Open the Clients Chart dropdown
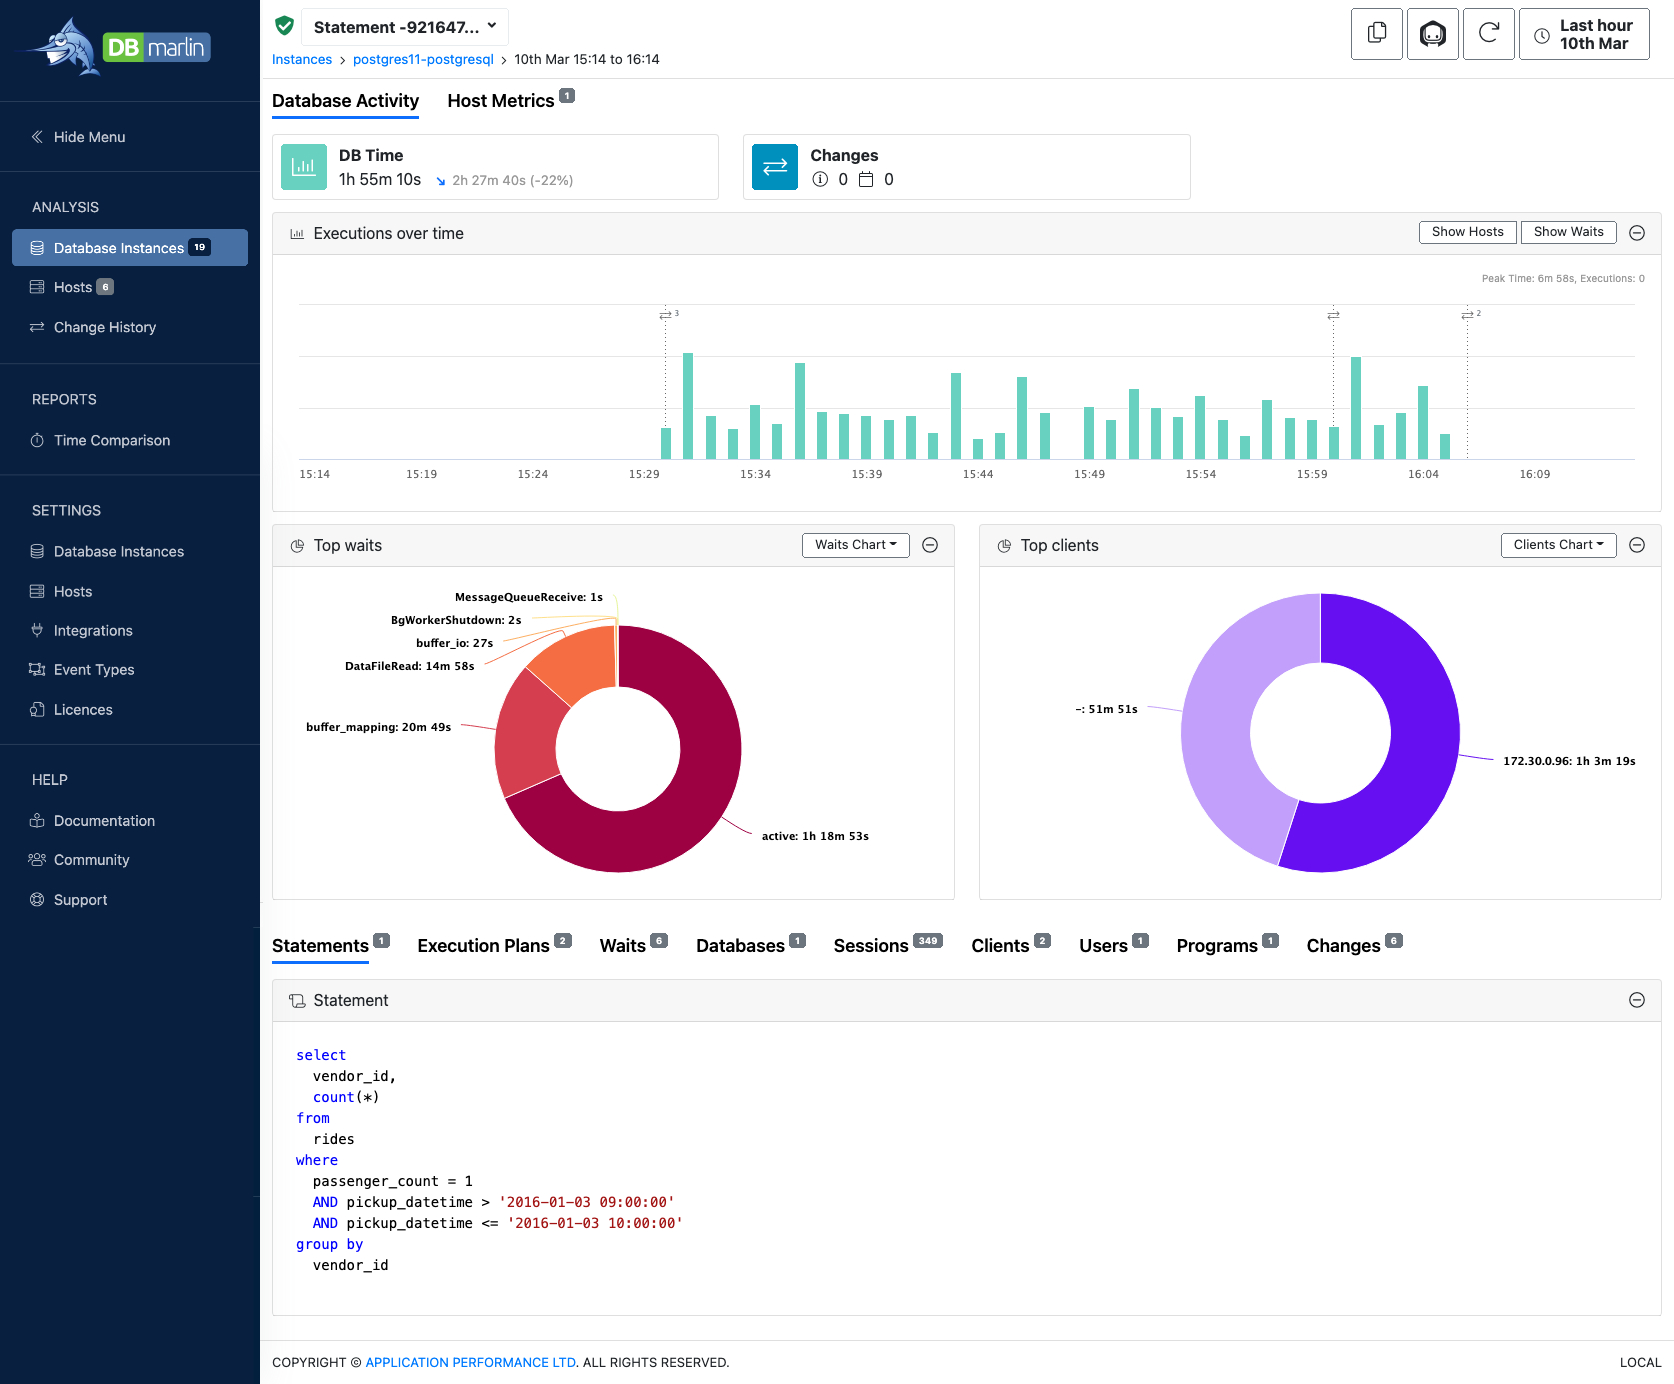The height and width of the screenshot is (1384, 1674). coord(1558,545)
